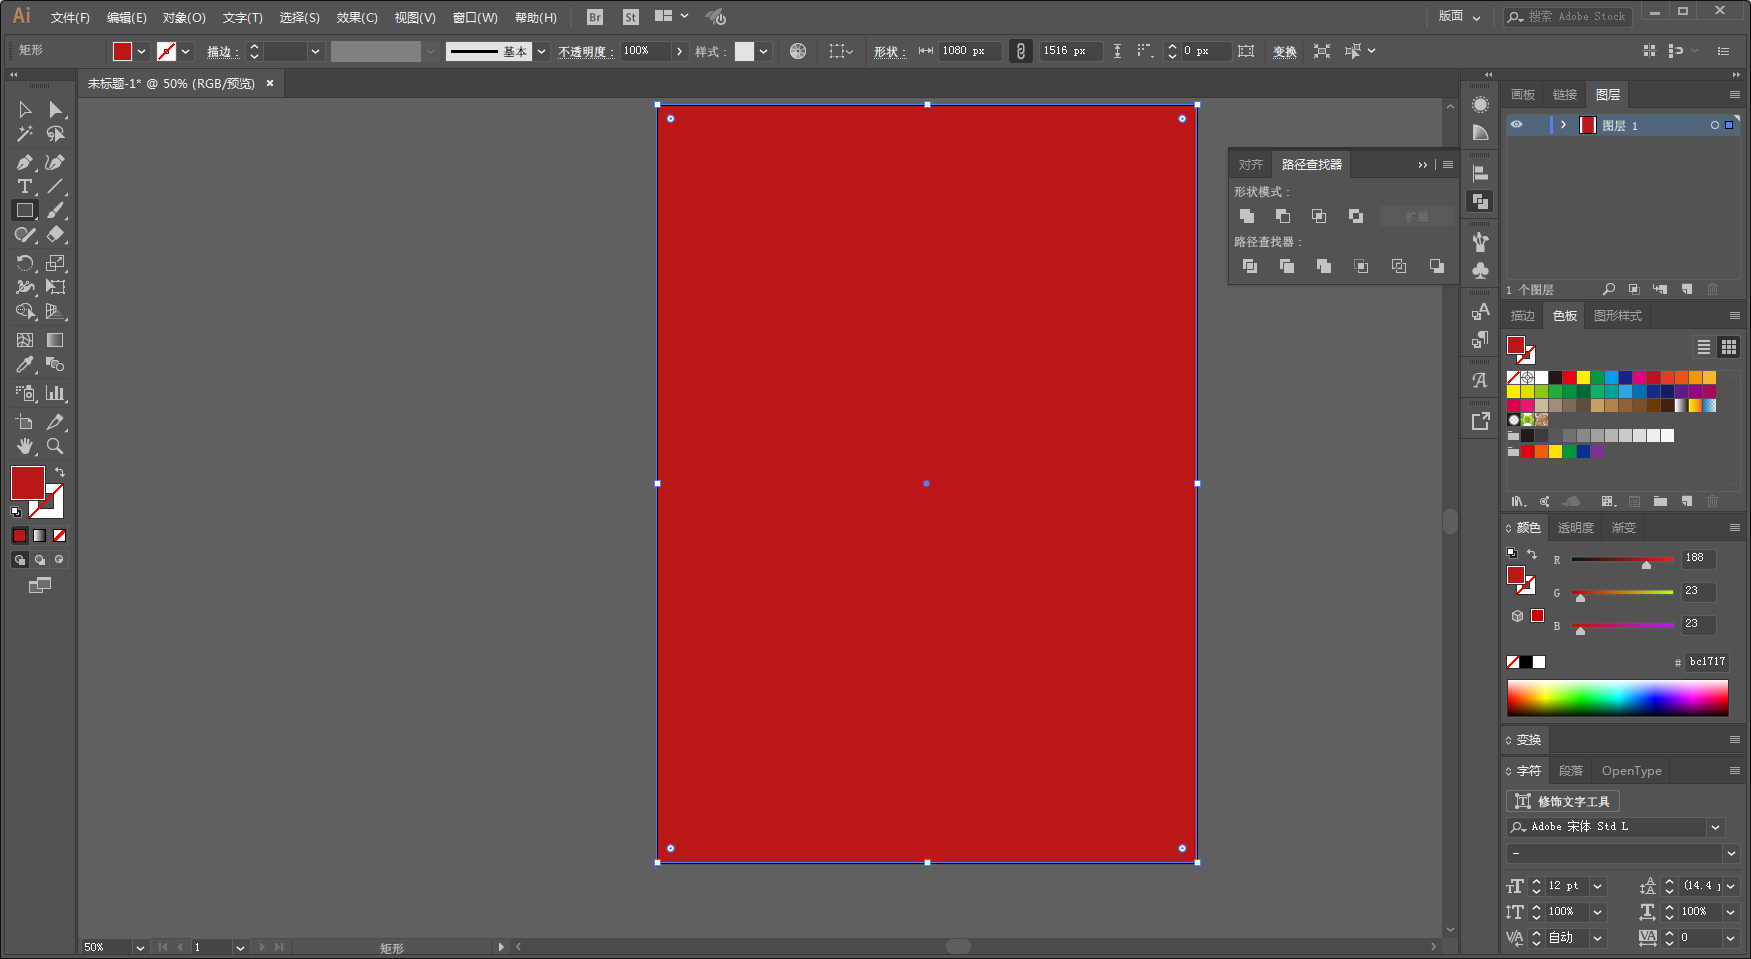Open the 版面 workspace dropdown
The height and width of the screenshot is (959, 1751).
(1460, 16)
